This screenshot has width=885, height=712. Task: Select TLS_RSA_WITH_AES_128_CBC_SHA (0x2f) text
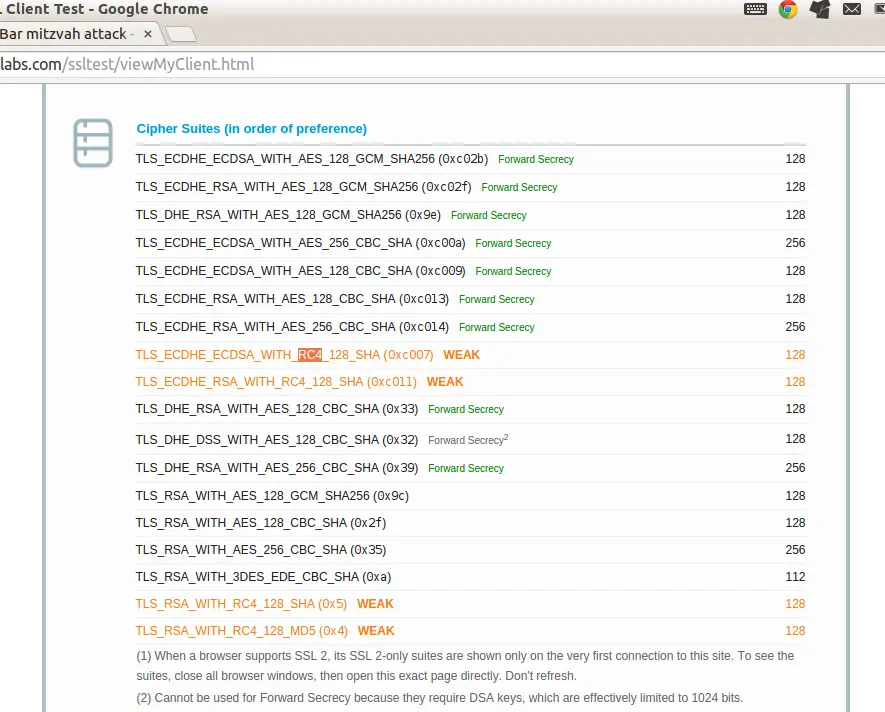261,523
